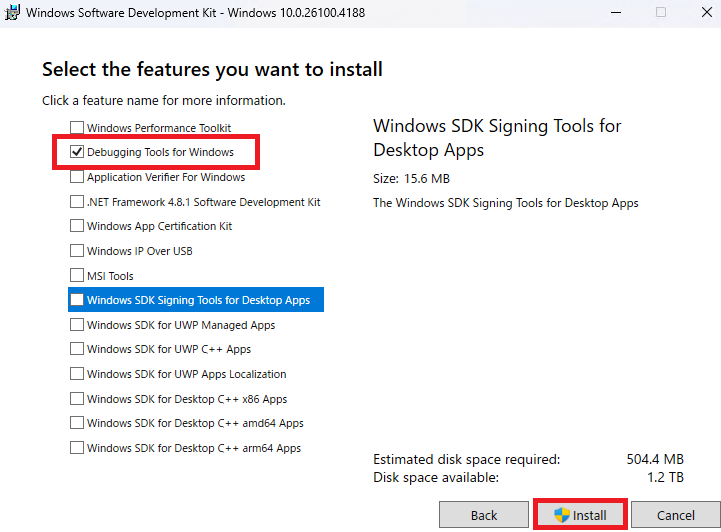Enable Application Verifier For Windows checkbox

77,177
